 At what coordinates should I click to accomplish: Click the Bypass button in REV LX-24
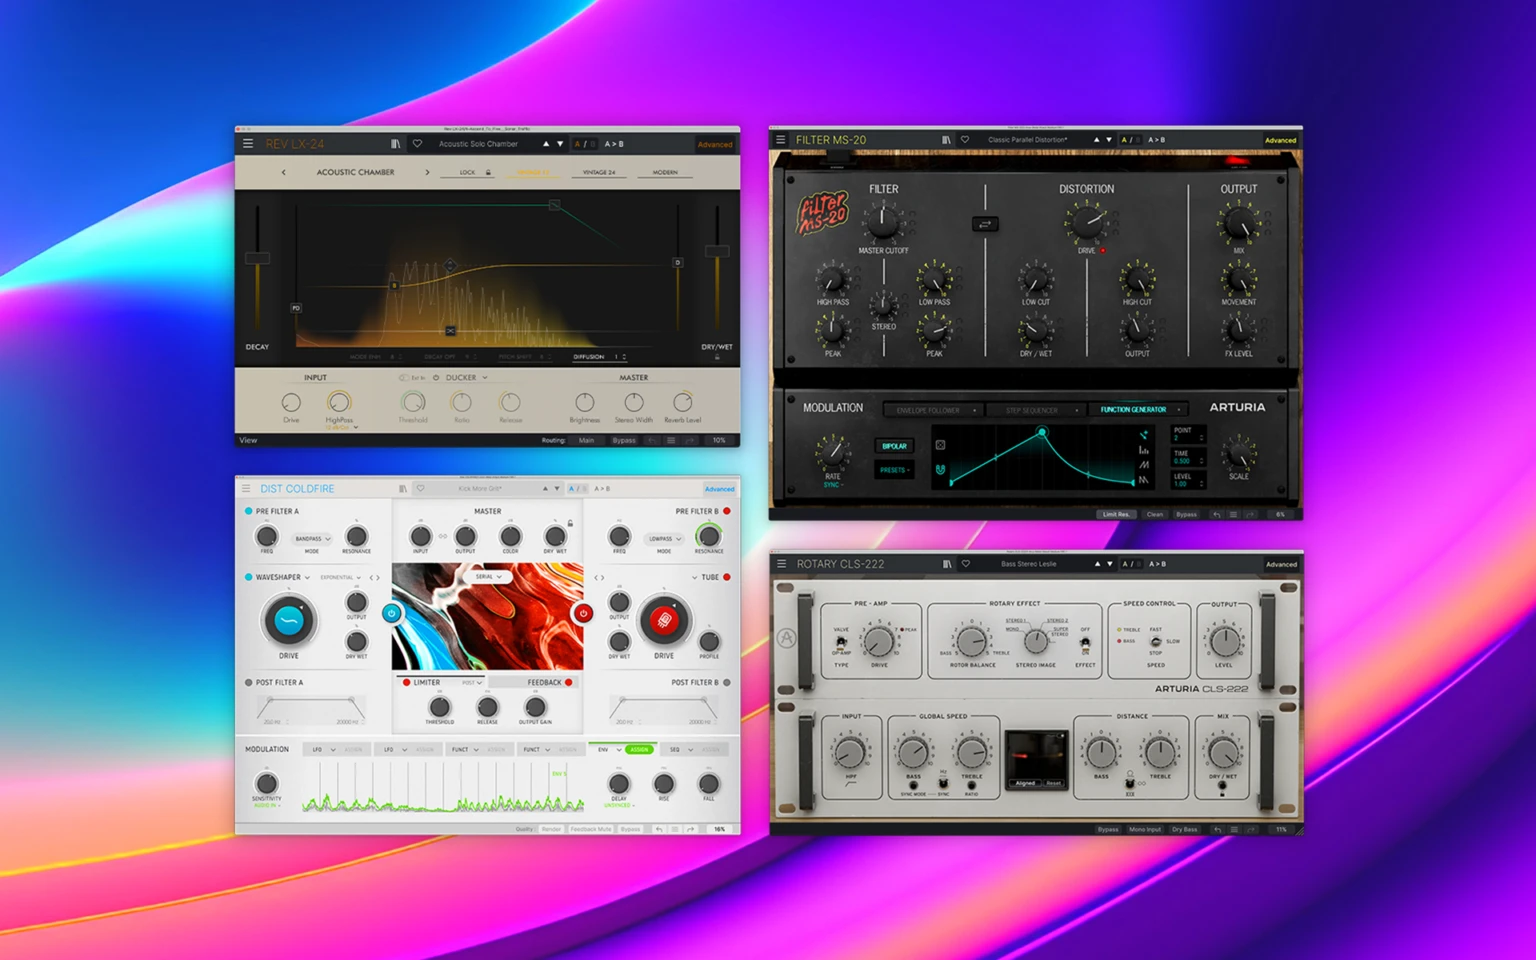[x=624, y=440]
